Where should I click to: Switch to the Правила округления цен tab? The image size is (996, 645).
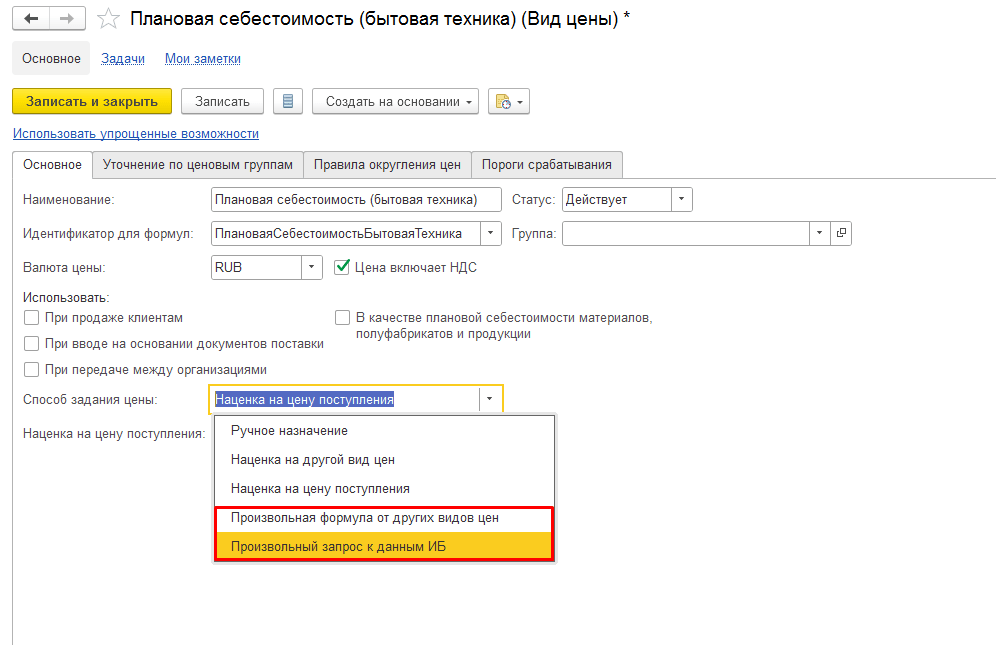pos(387,164)
